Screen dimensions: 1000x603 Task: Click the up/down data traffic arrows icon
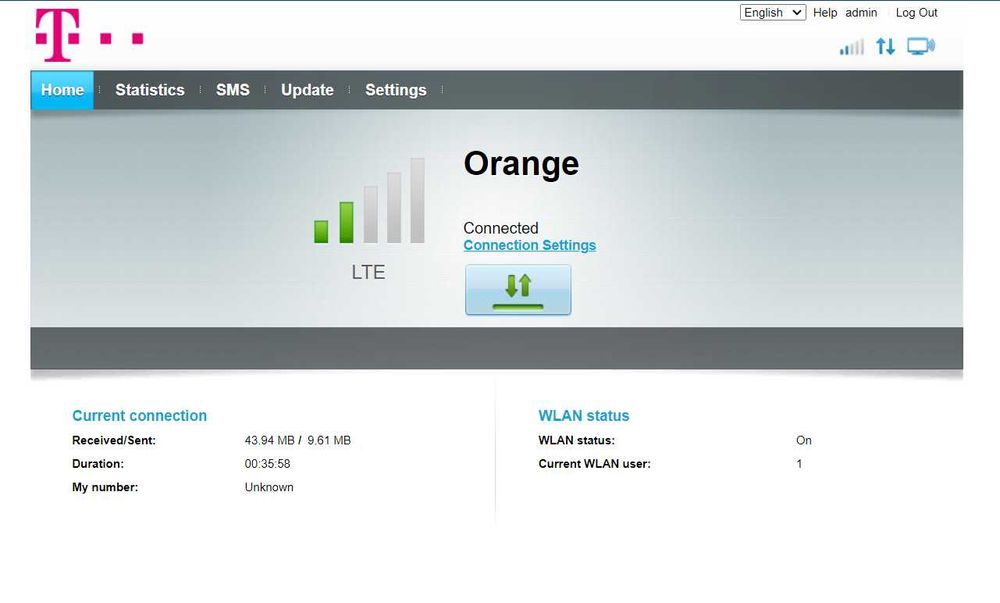(x=885, y=47)
